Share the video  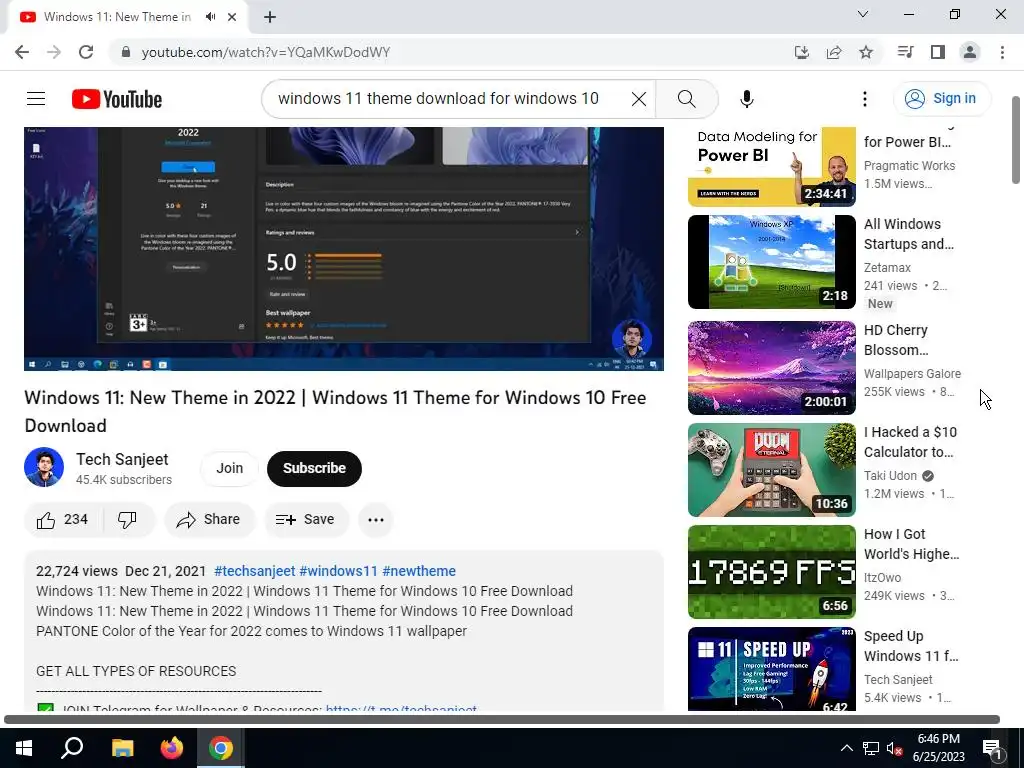[x=209, y=520]
